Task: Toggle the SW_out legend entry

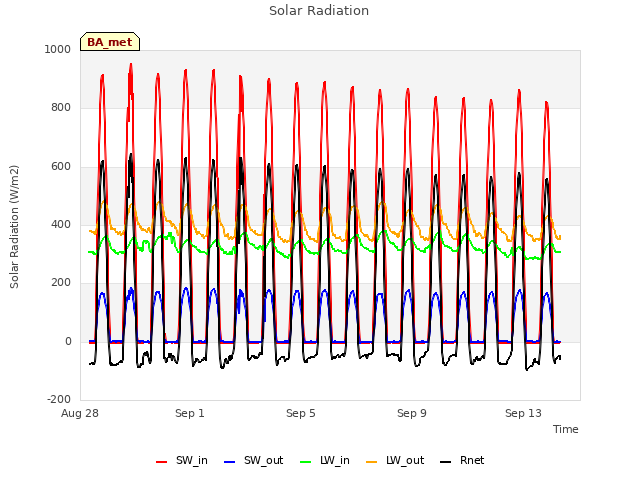Action: point(253,461)
